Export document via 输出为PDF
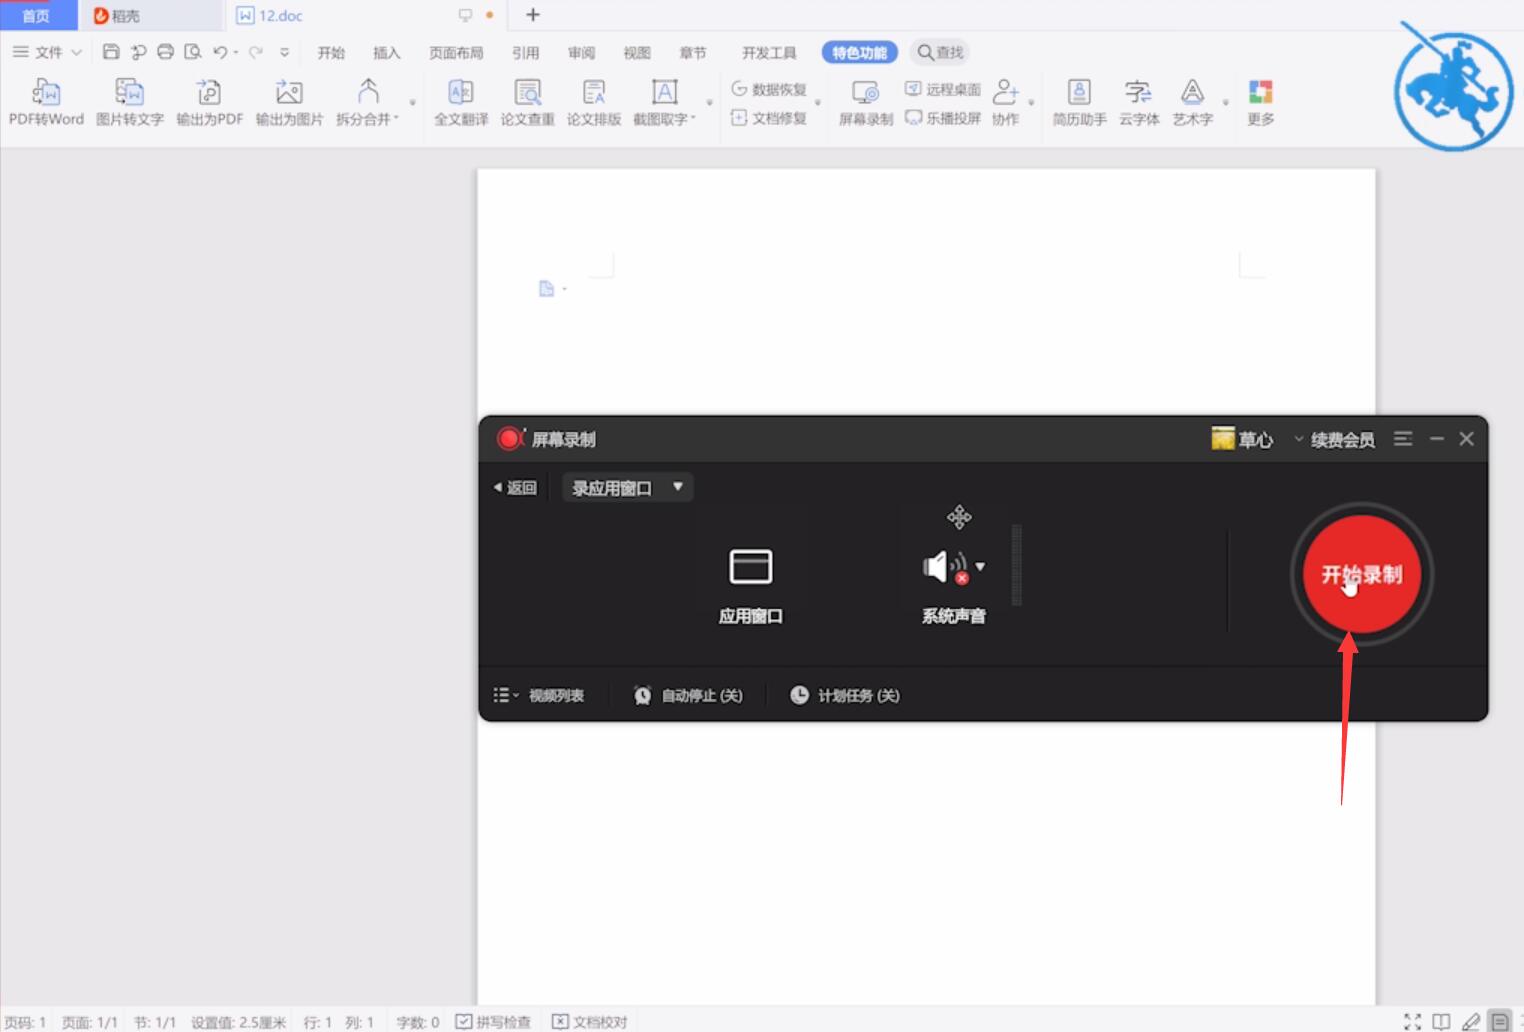The height and width of the screenshot is (1032, 1524). point(210,103)
